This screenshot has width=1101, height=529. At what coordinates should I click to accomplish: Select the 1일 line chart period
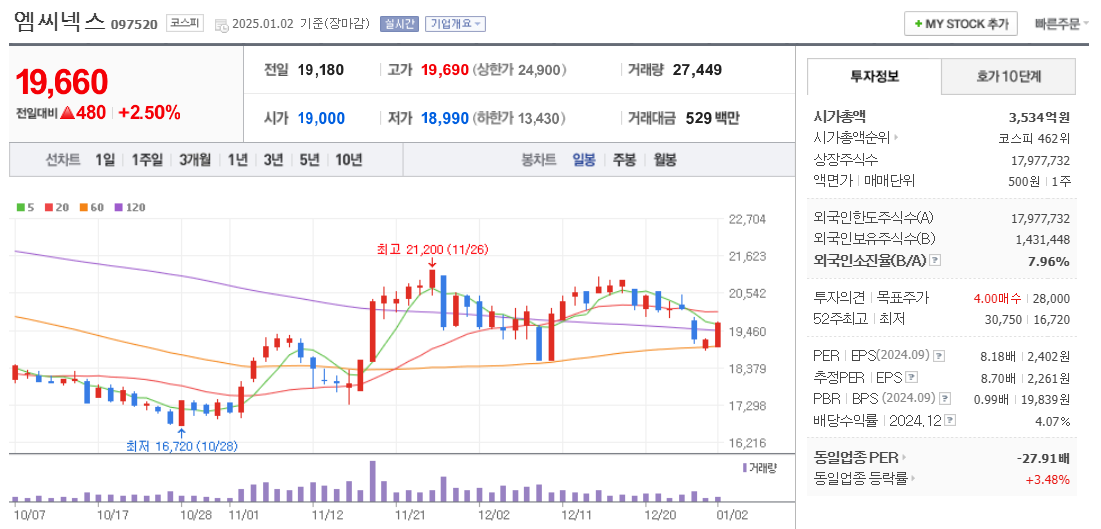tap(105, 159)
